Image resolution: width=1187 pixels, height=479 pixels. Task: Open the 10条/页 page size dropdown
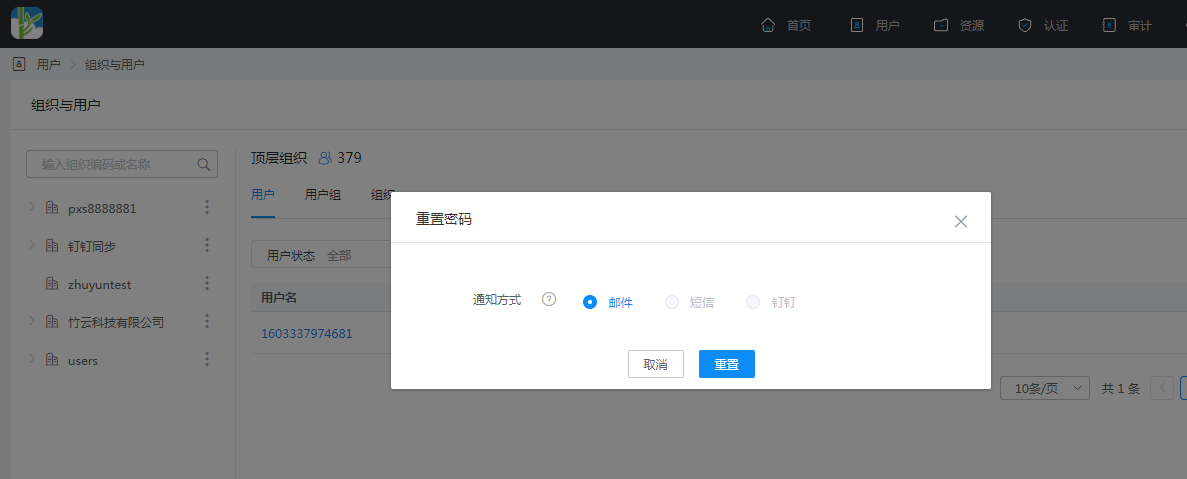(x=1045, y=388)
